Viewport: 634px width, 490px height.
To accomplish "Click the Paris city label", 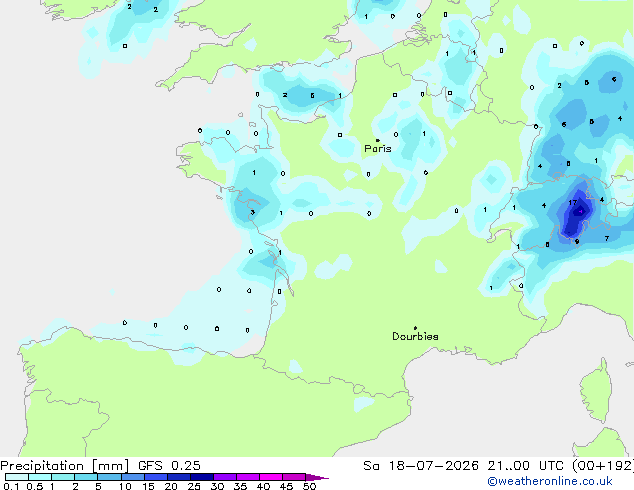I will (x=378, y=149).
